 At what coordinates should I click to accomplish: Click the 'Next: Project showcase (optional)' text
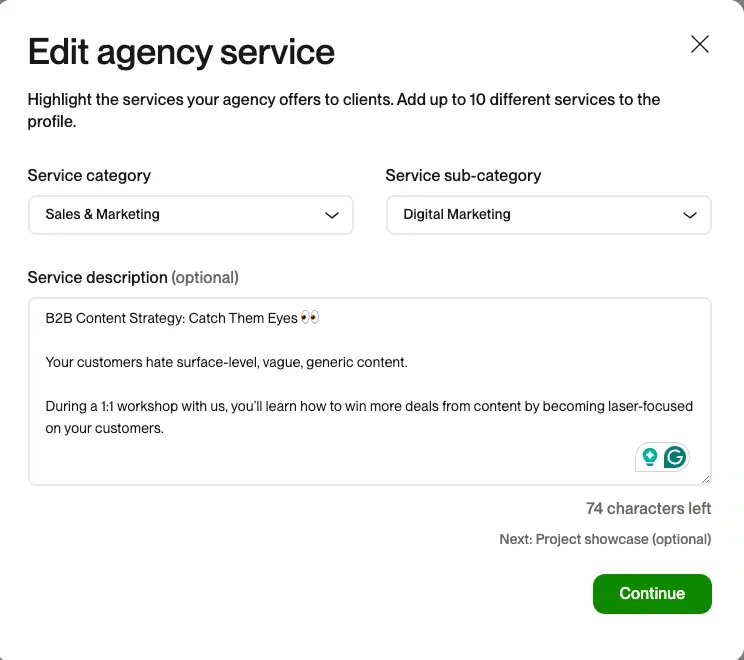605,539
